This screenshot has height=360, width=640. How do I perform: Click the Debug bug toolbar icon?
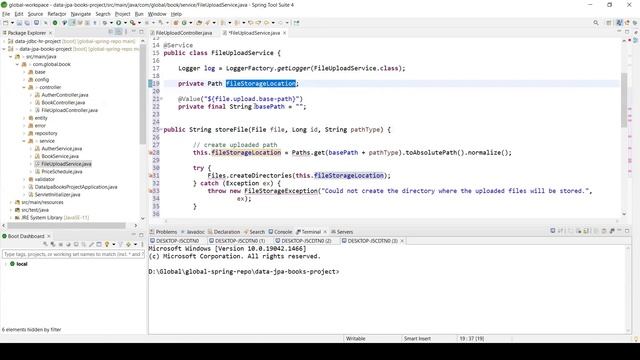pyautogui.click(x=105, y=23)
